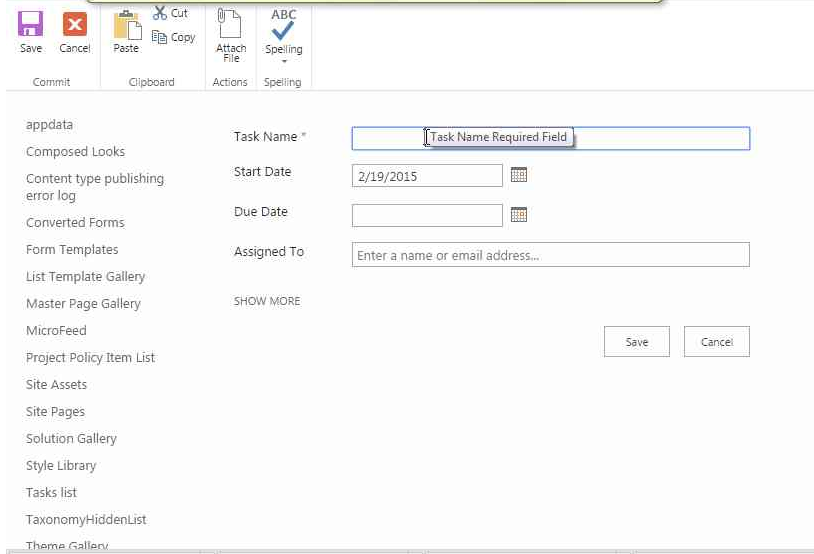Screen dimensions: 814x554
Task: Click the Assigned To people picker field
Action: coord(551,254)
